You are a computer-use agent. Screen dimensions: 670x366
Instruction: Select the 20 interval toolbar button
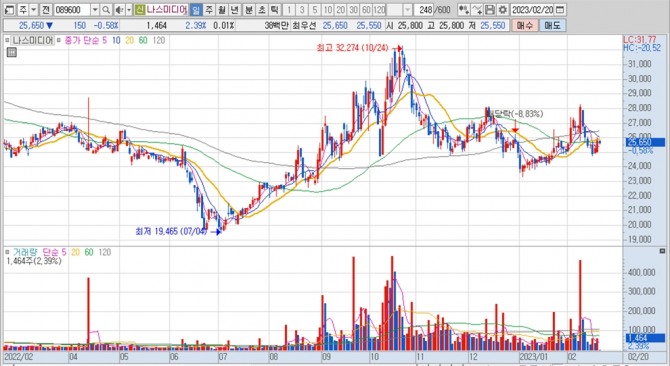[x=341, y=9]
